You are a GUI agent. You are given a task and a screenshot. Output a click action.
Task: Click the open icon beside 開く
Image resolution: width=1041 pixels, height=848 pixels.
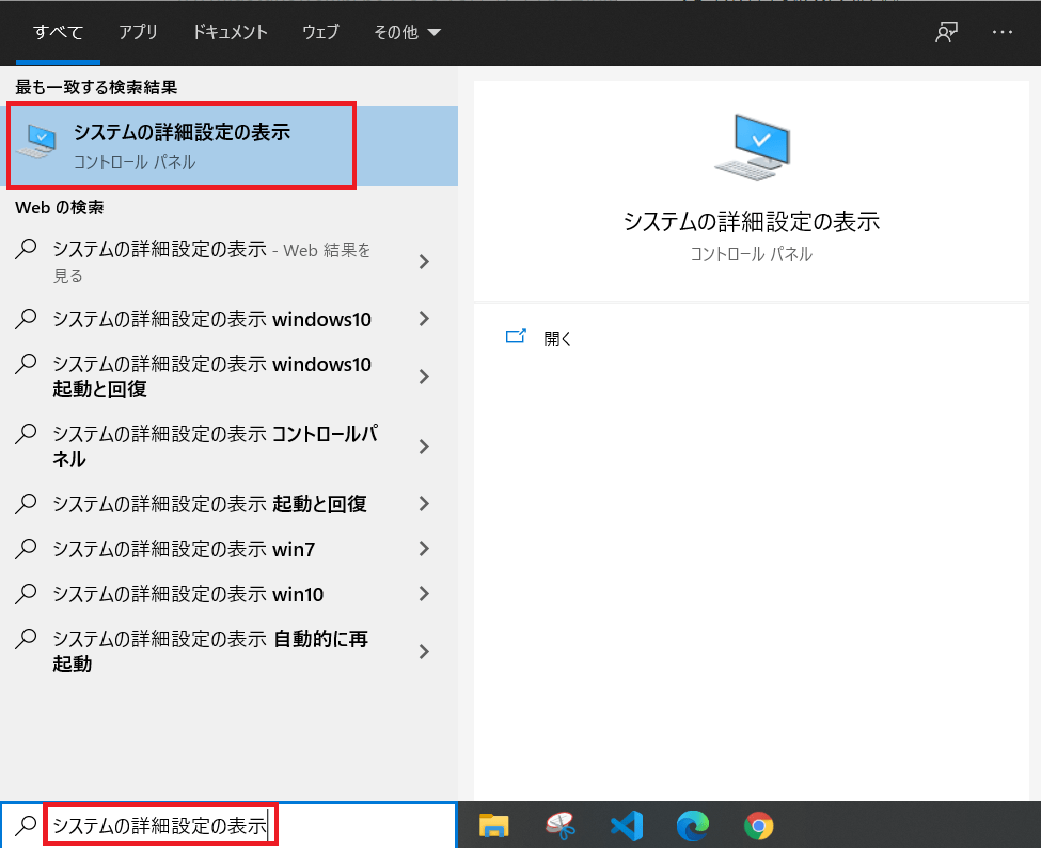[x=516, y=336]
